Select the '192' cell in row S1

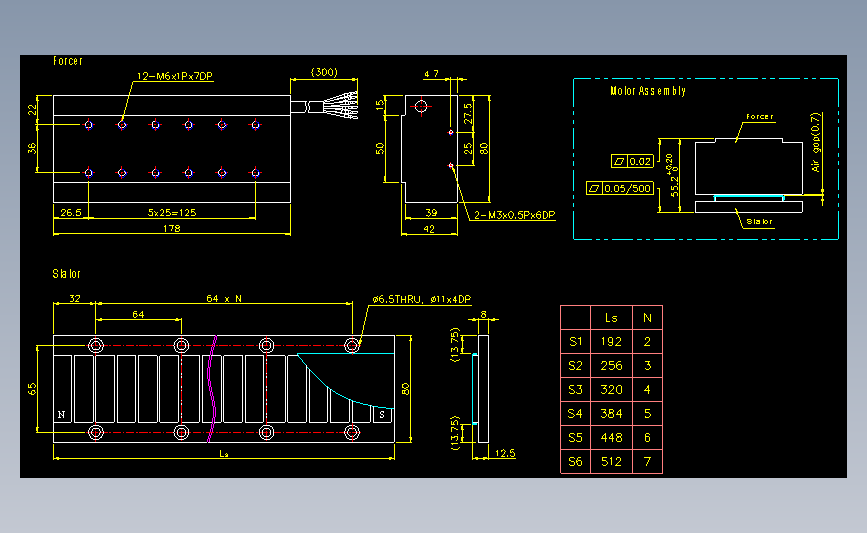coord(611,342)
